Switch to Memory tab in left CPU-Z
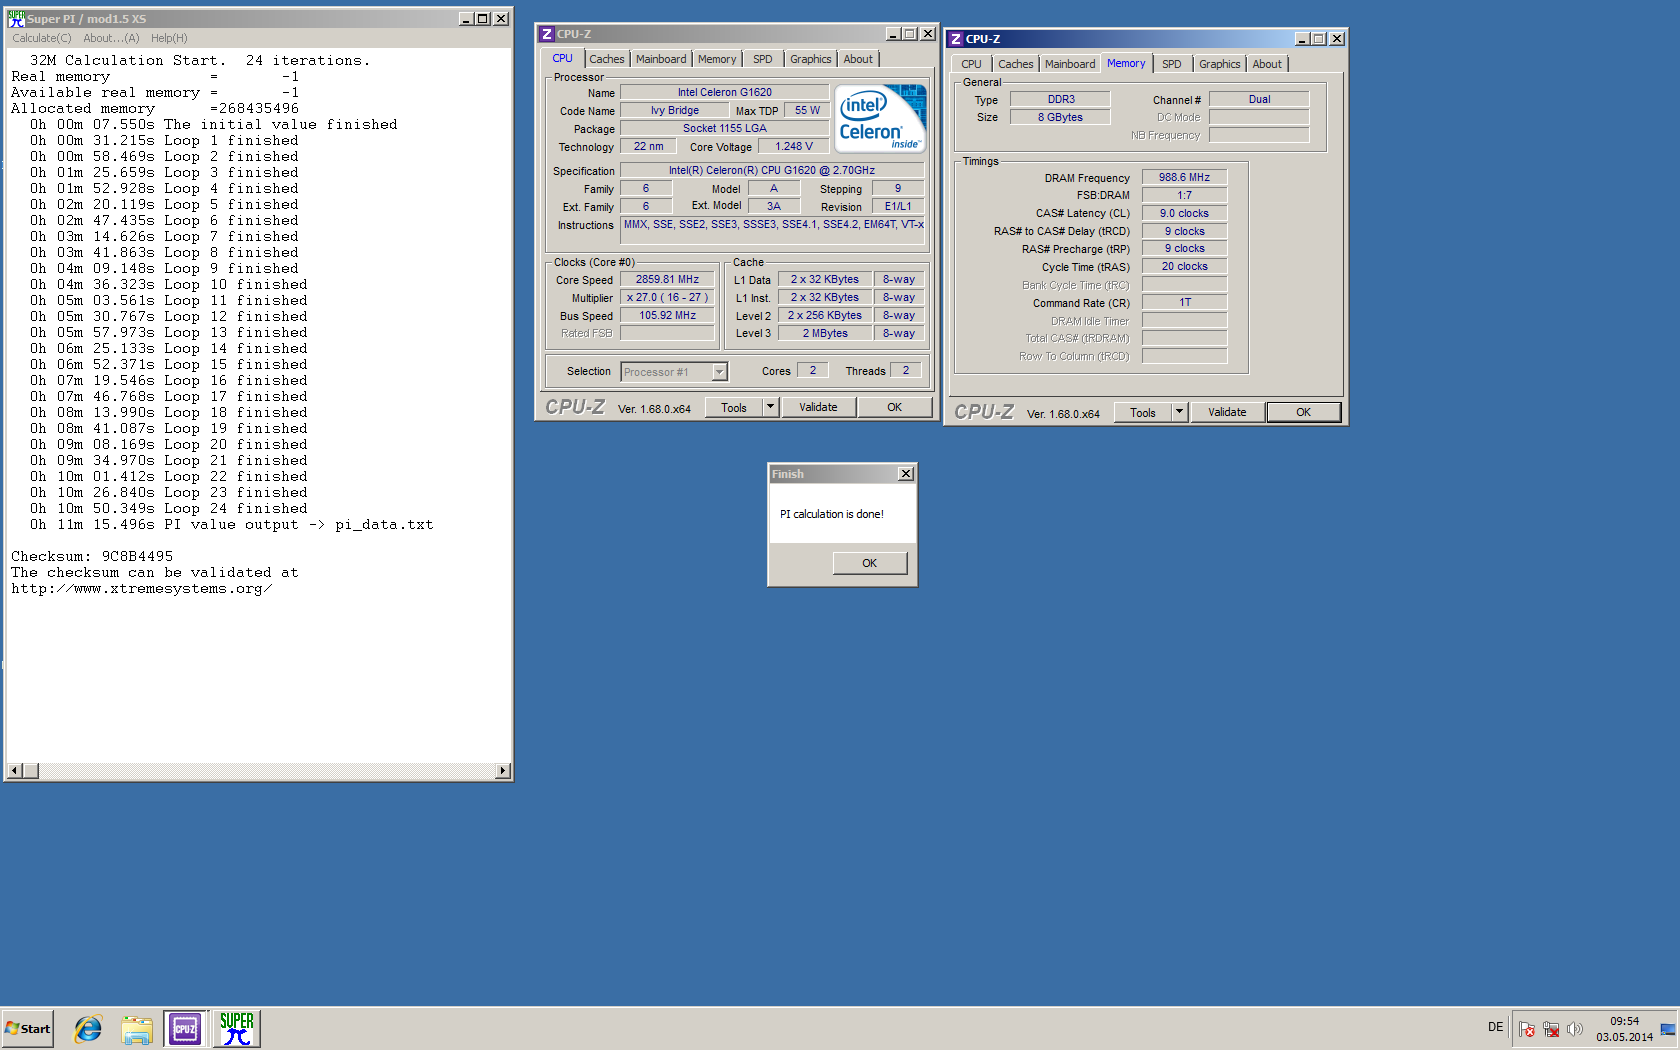 (717, 59)
